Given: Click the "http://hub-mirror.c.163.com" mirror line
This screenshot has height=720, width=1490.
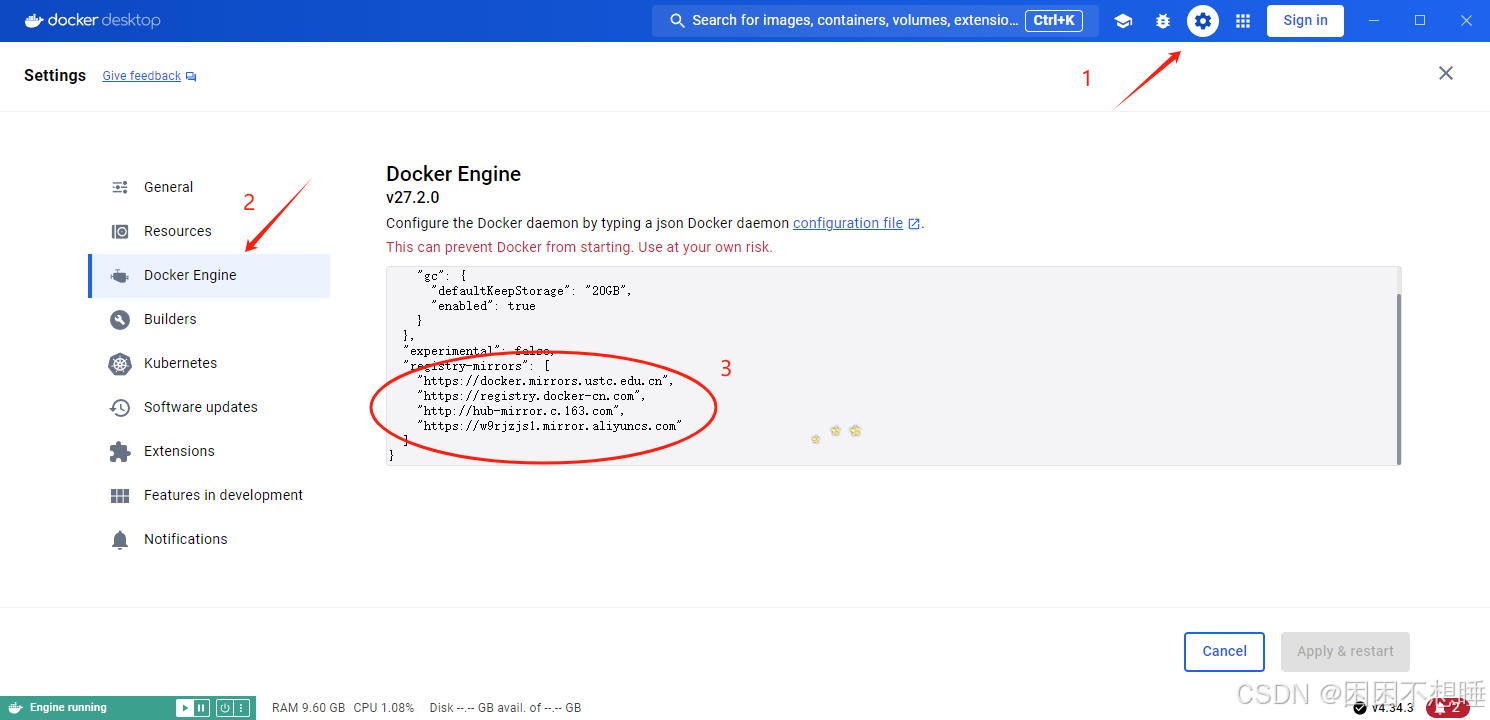Looking at the screenshot, I should coord(520,411).
